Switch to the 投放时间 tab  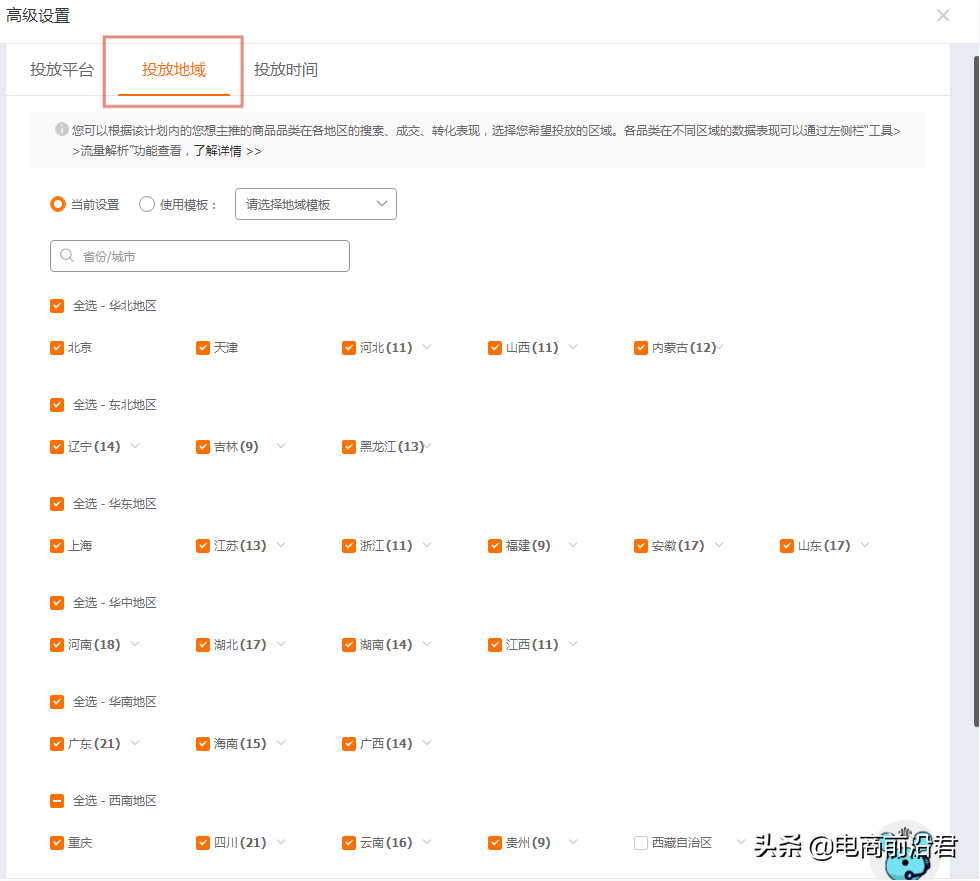[x=288, y=70]
